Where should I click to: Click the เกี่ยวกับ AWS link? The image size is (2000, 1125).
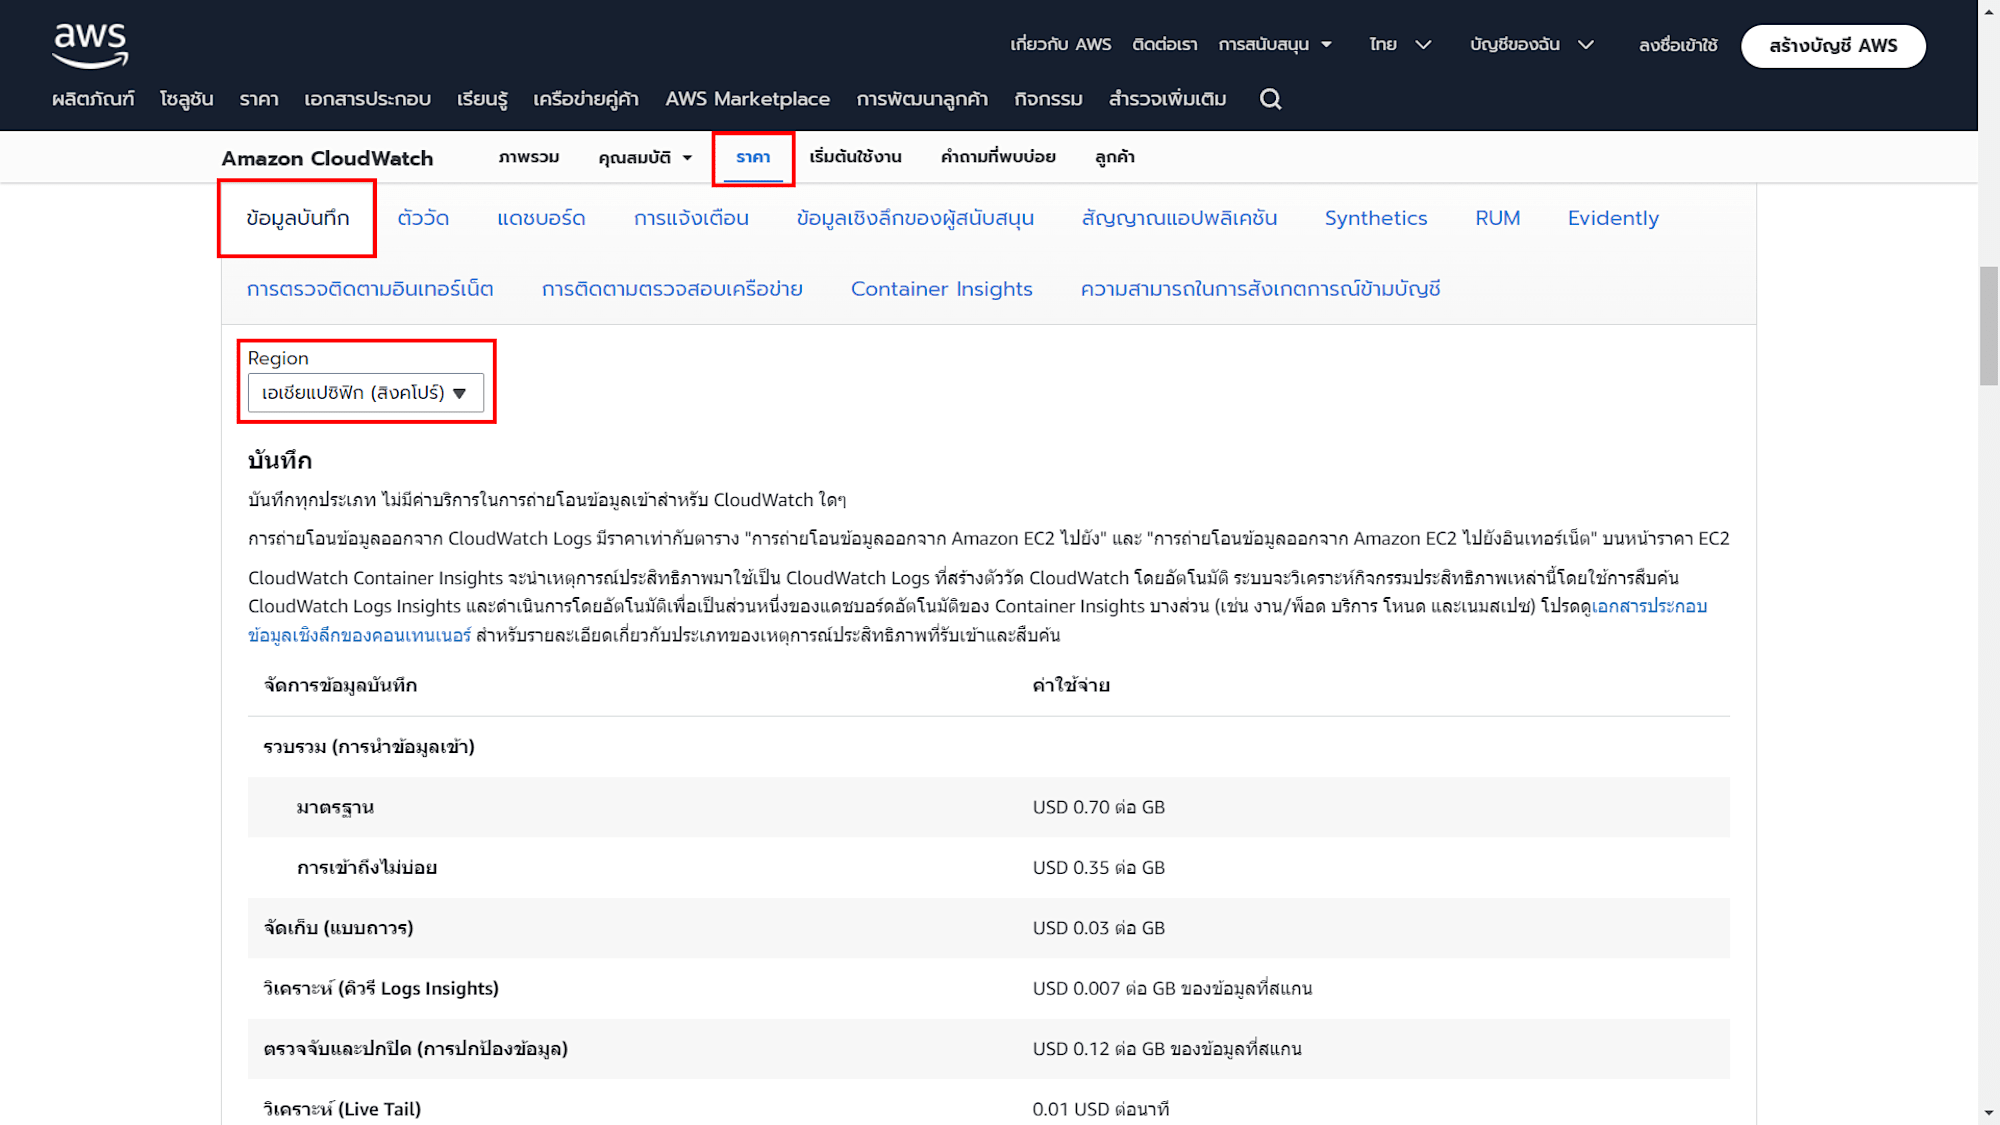[x=1060, y=45]
